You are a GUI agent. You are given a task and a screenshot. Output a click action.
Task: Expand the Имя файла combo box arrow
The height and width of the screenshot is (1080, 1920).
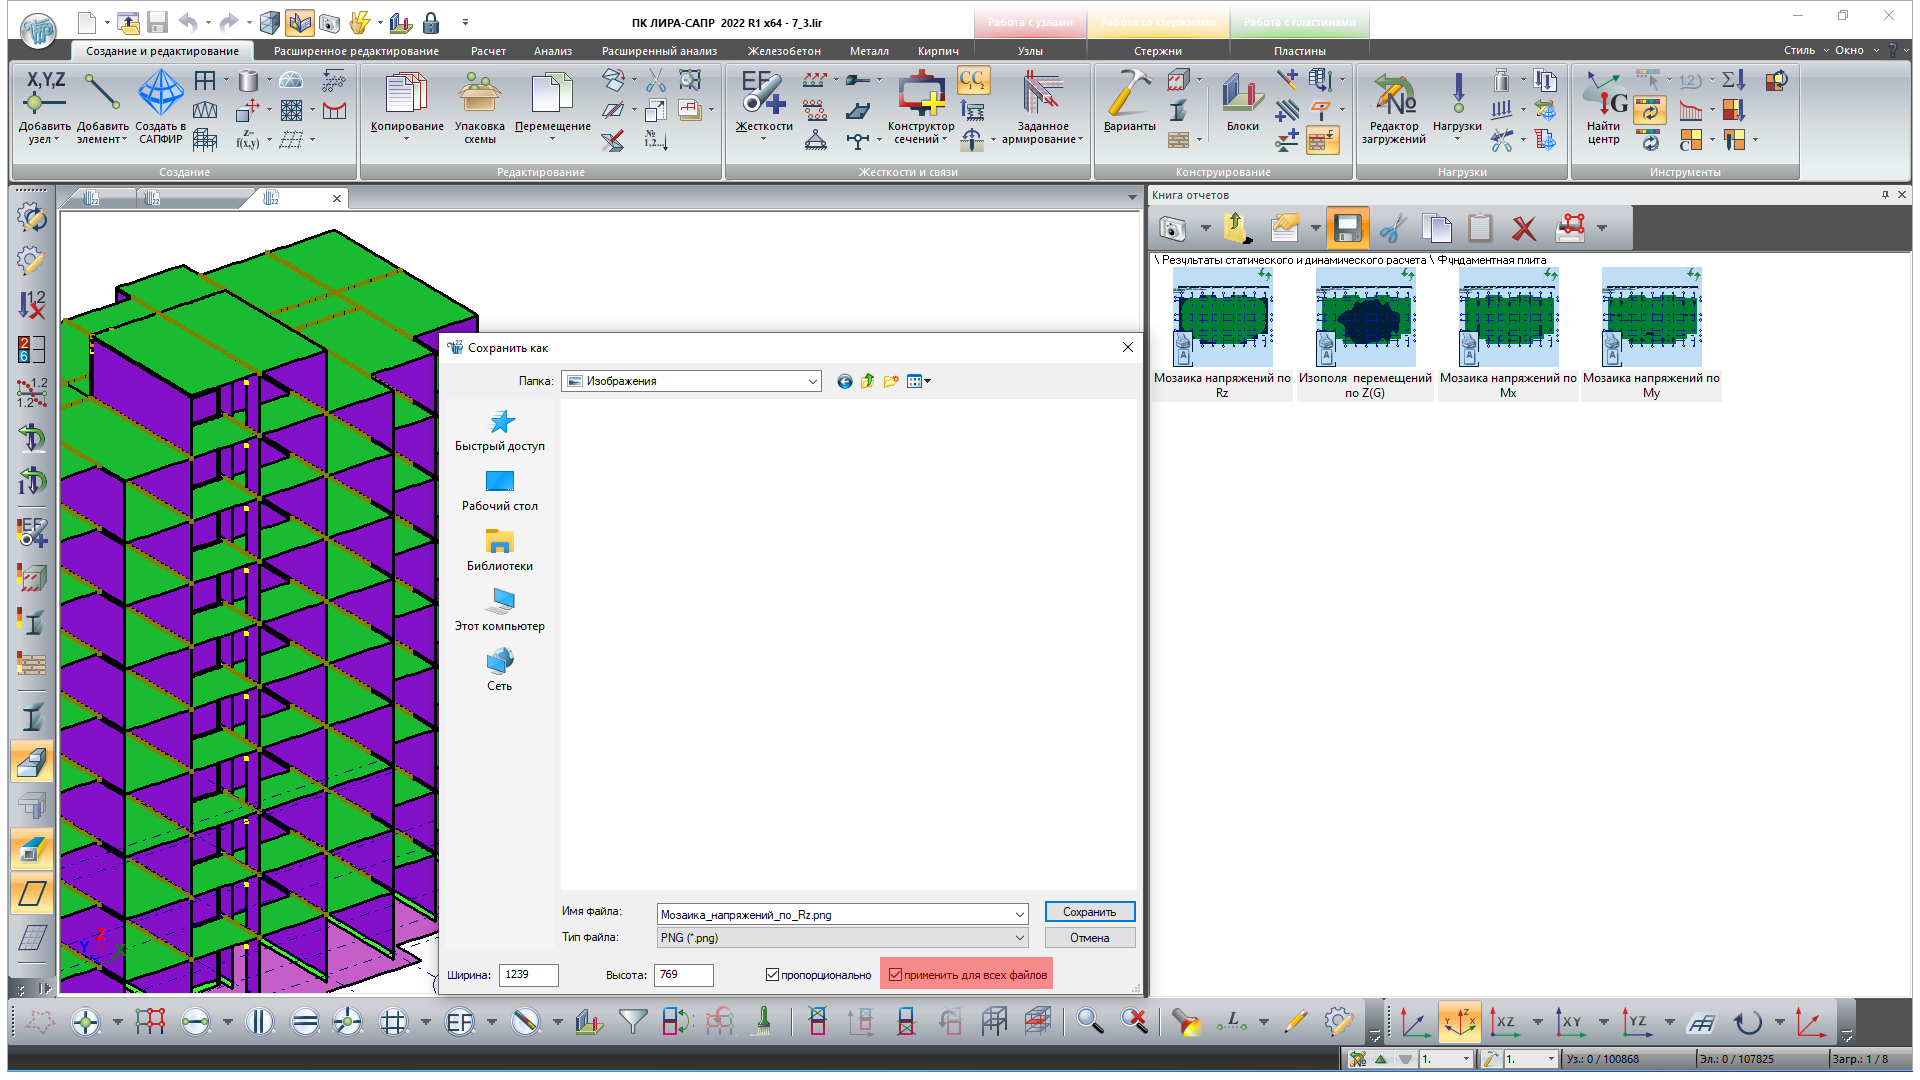tap(1019, 915)
